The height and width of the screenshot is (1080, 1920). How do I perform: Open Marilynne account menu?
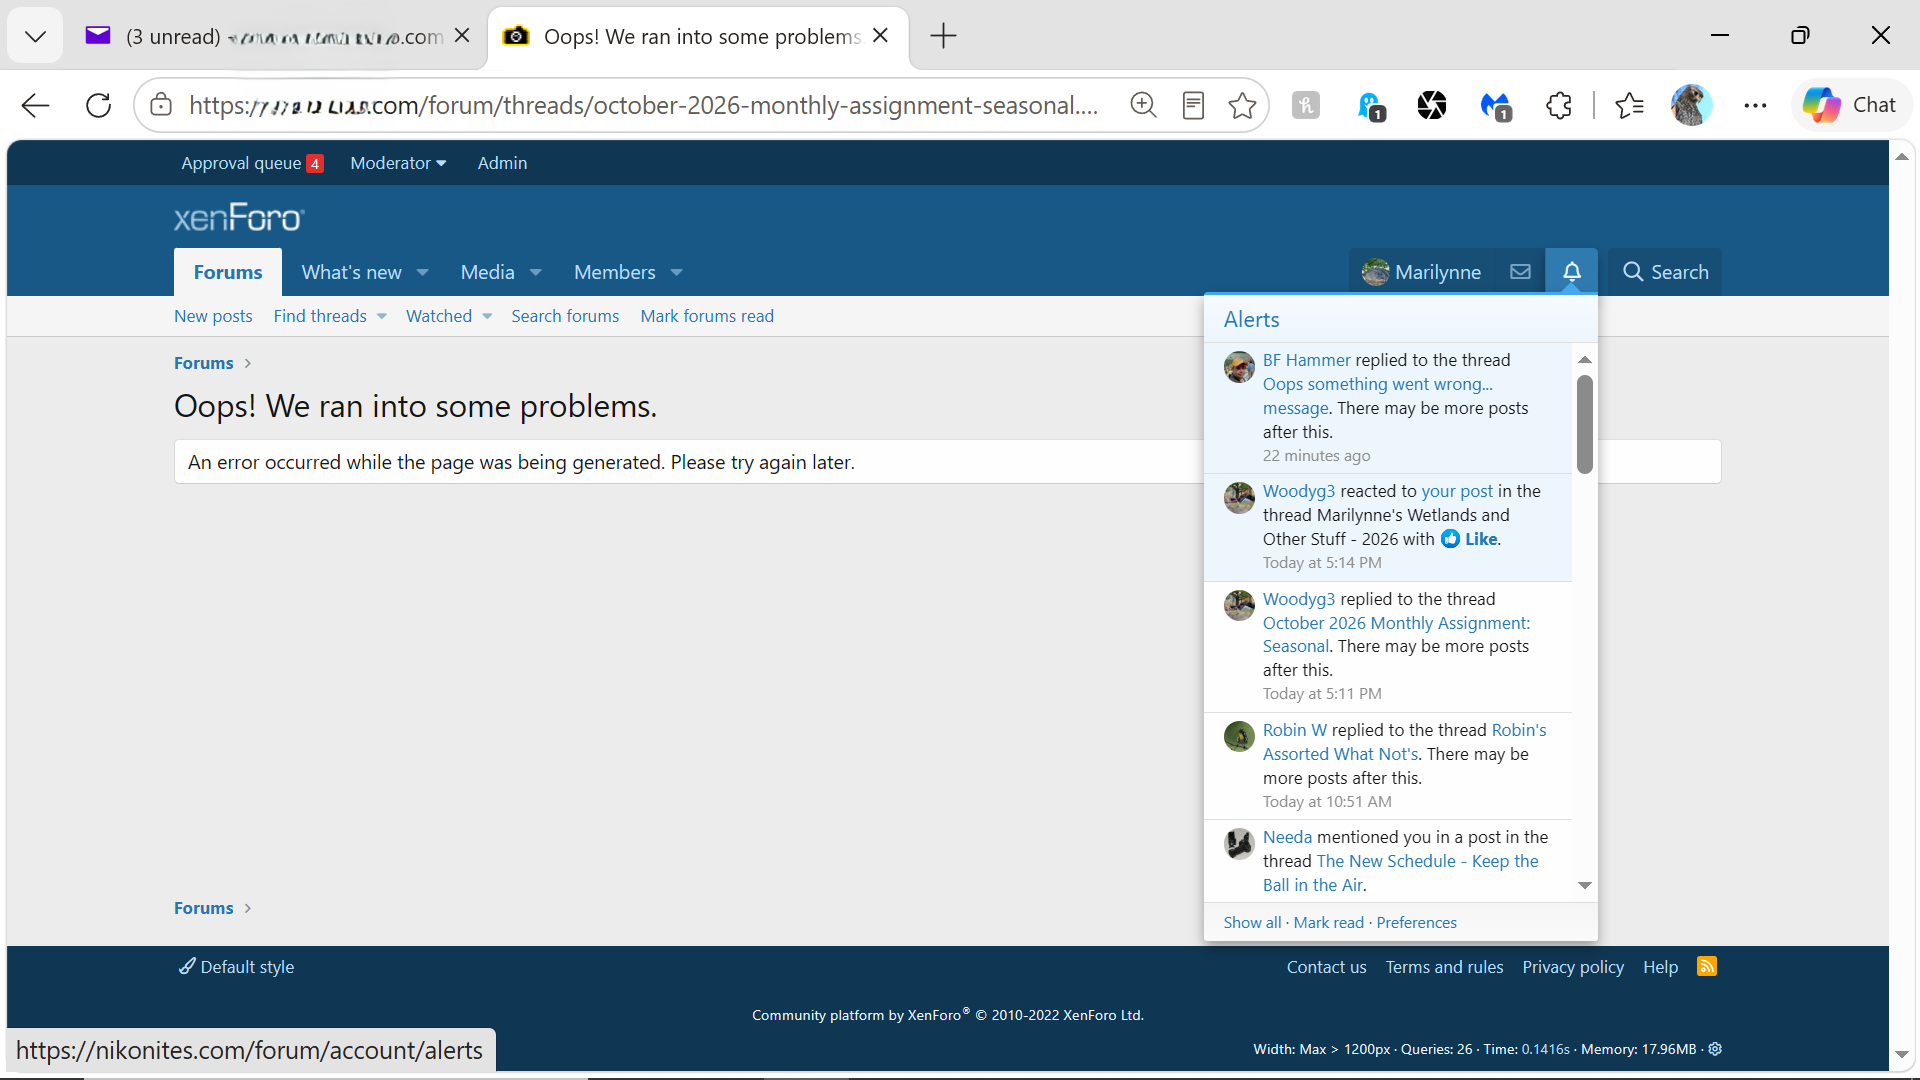[1422, 272]
